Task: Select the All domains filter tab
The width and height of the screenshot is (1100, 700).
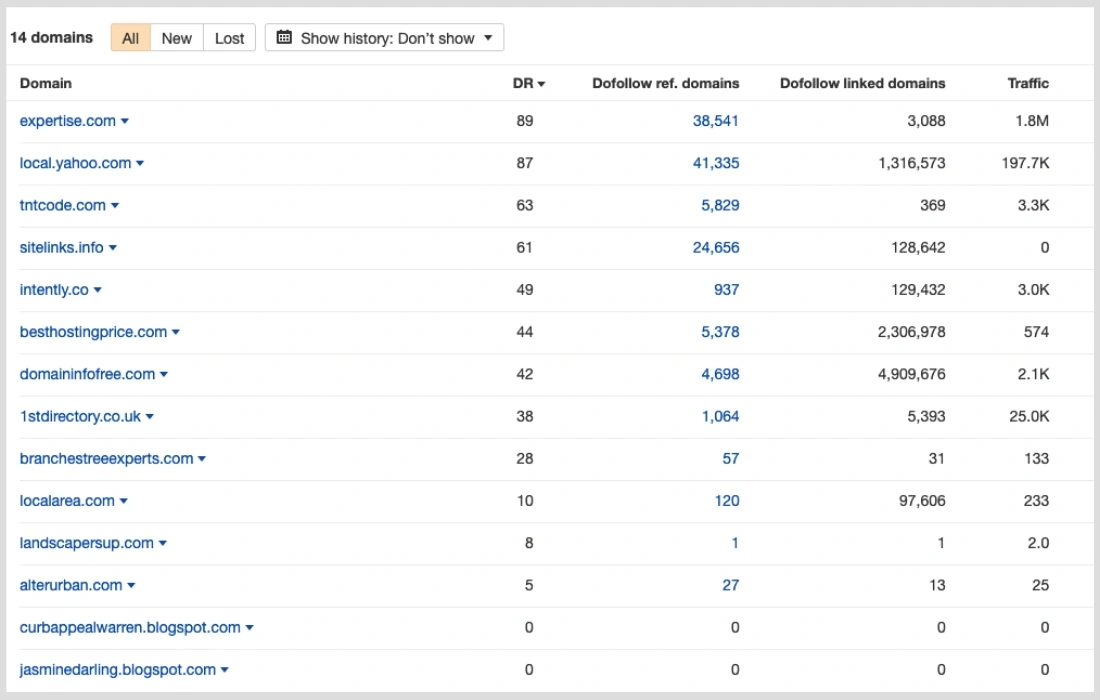Action: coord(130,38)
